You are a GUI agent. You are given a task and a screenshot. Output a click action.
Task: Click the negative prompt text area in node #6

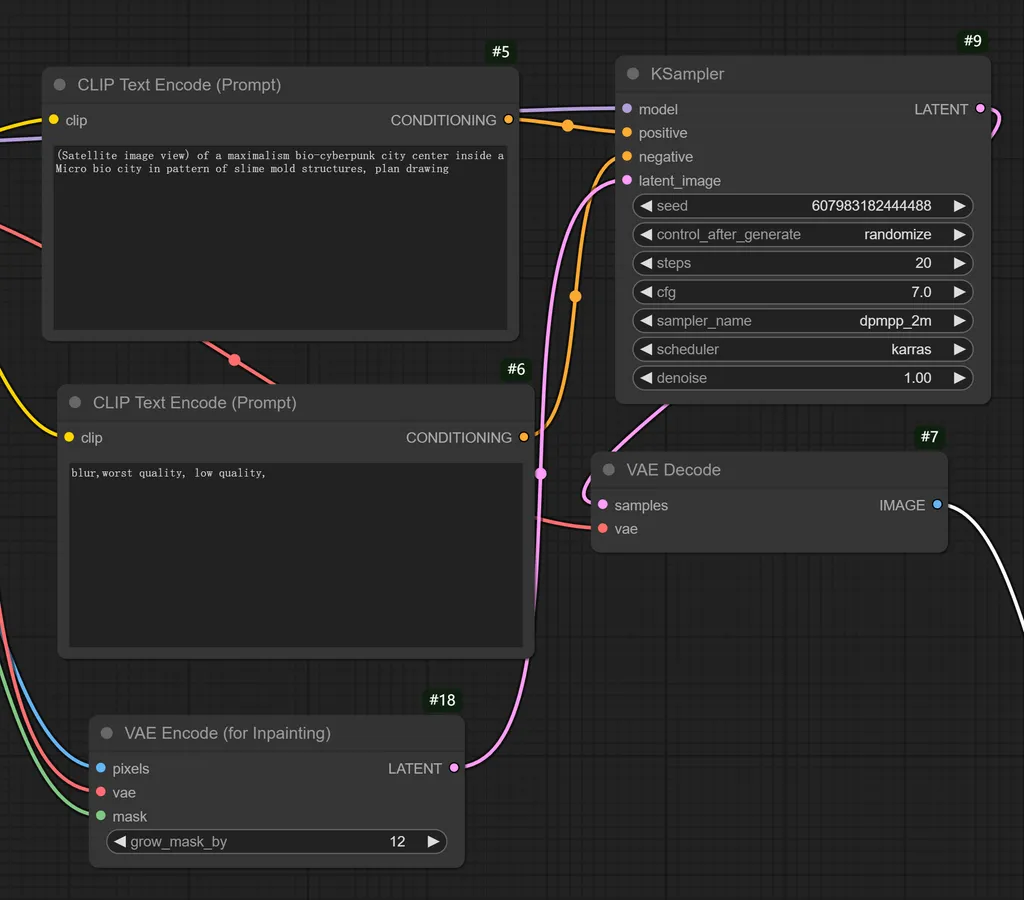point(296,555)
